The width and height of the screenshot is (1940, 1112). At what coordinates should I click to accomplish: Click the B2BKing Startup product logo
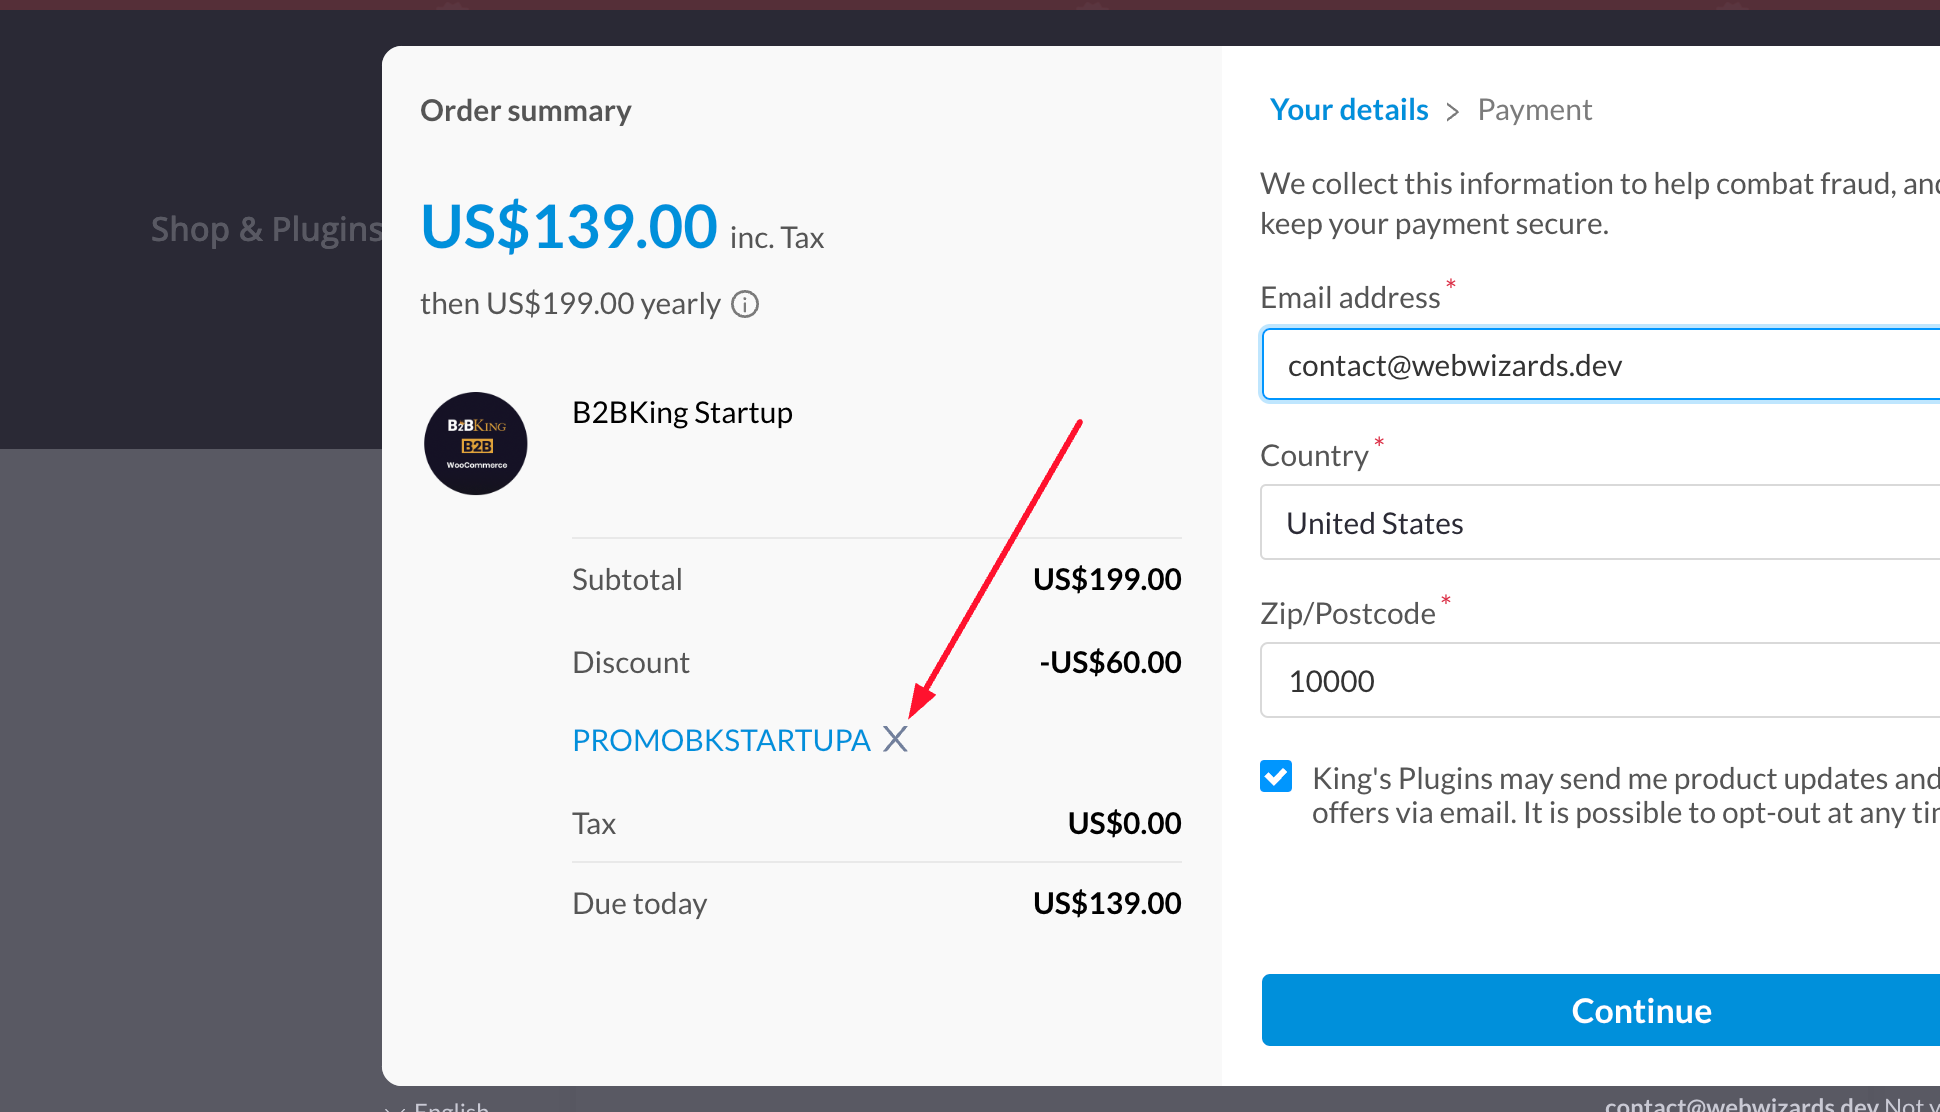tap(476, 443)
